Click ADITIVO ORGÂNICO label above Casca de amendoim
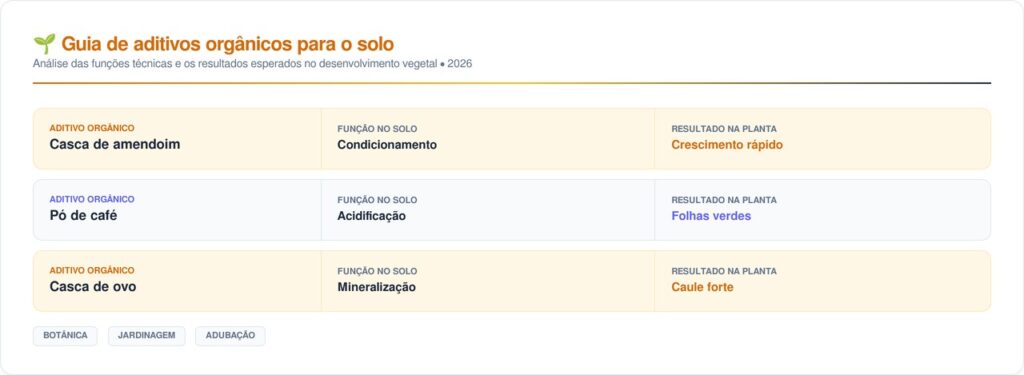 [x=92, y=128]
